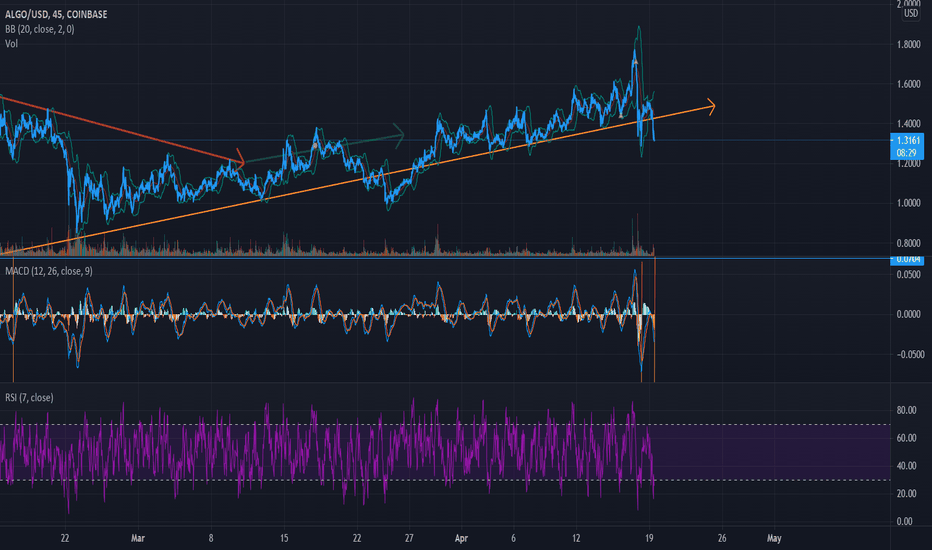Click the 1.8000 price axis label
Image resolution: width=932 pixels, height=550 pixels.
point(908,45)
